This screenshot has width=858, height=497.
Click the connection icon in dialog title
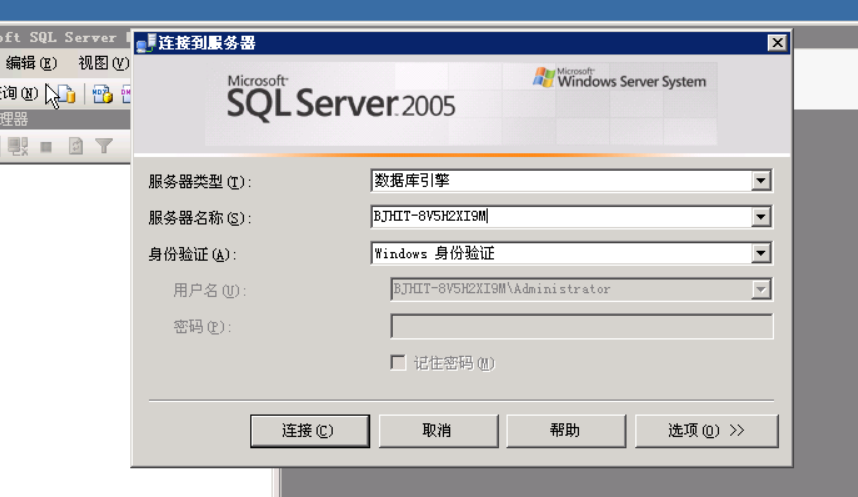point(146,43)
